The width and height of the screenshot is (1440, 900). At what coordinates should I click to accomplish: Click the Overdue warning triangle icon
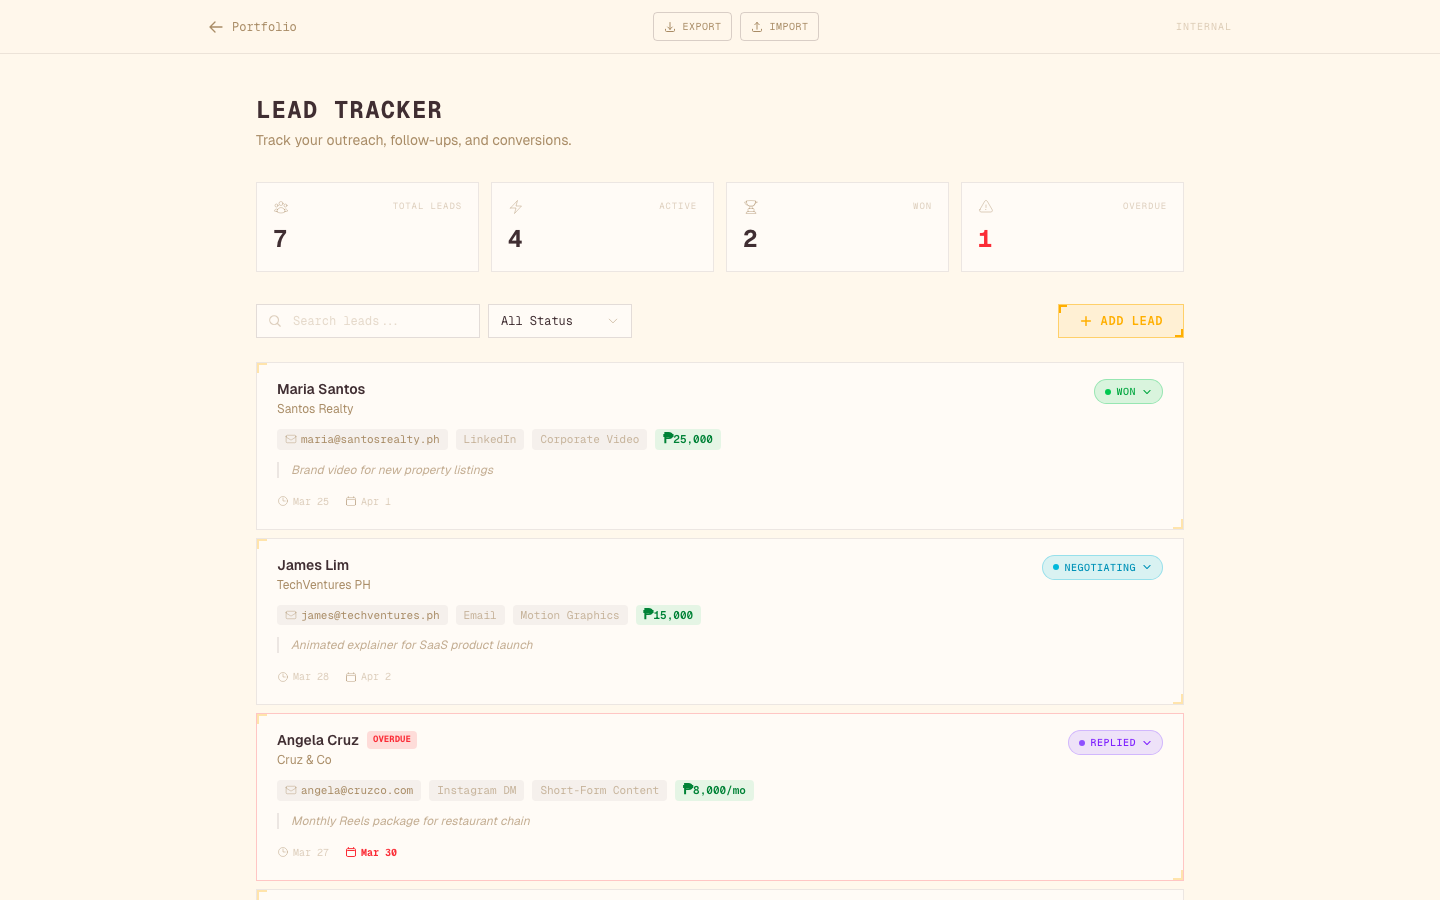[986, 207]
